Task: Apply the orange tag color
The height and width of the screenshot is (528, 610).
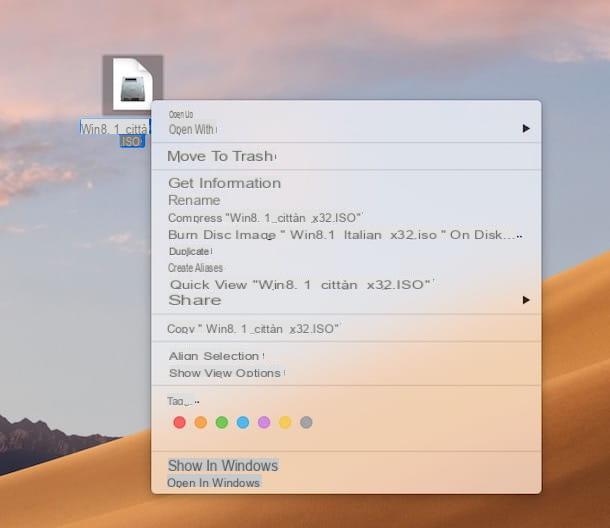Action: tap(201, 422)
